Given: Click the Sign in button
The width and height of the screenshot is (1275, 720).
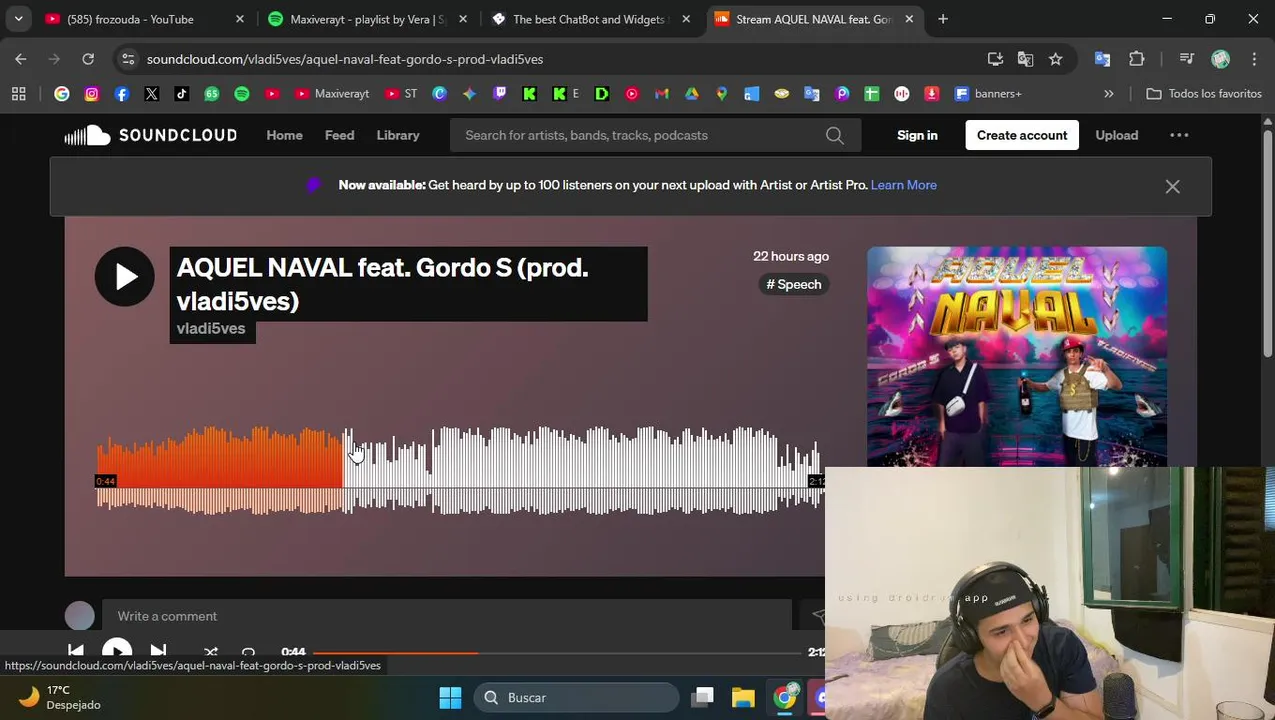Looking at the screenshot, I should 917,135.
